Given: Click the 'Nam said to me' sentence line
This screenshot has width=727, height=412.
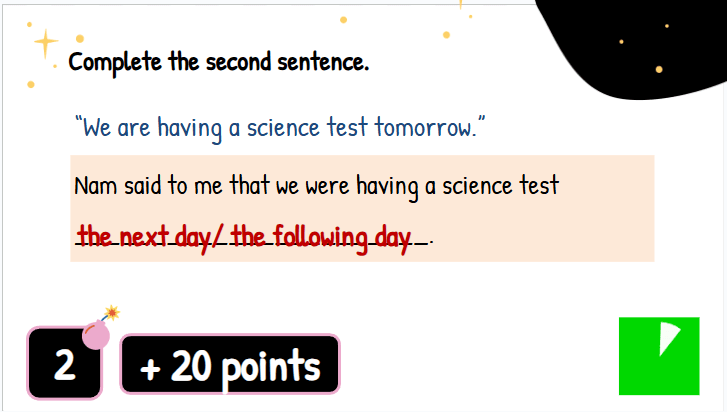Looking at the screenshot, I should 317,186.
